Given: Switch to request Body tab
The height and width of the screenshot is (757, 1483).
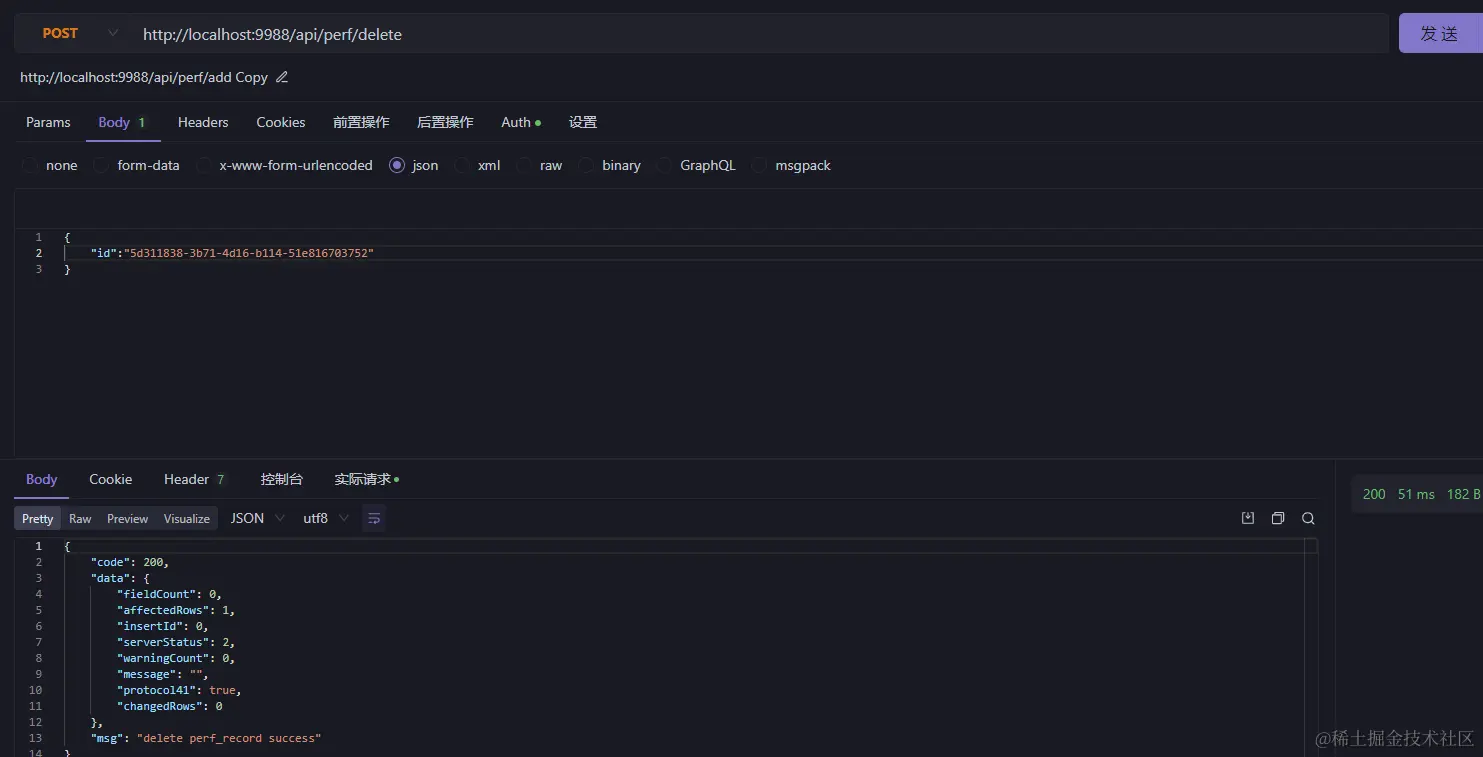Looking at the screenshot, I should pyautogui.click(x=122, y=122).
